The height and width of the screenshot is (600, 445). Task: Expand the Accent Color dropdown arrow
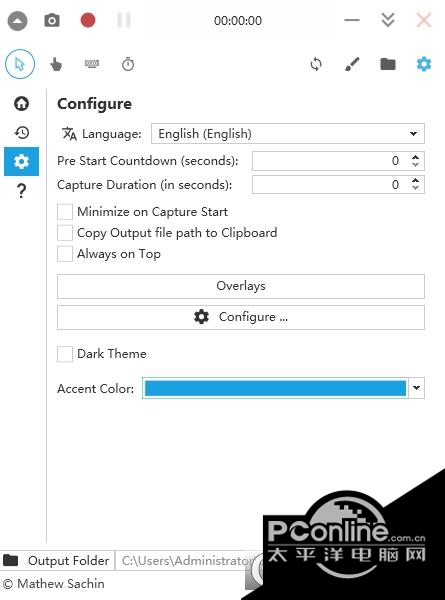(417, 388)
